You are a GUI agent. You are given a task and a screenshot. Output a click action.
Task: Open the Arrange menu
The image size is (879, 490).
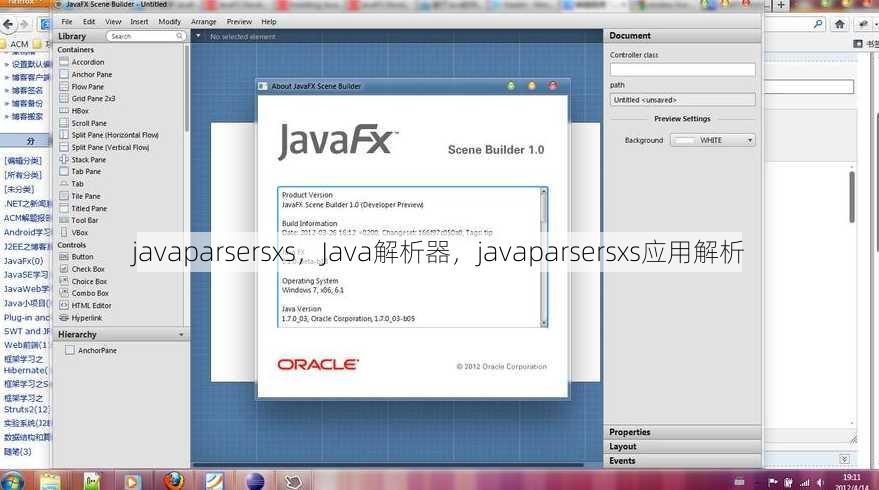(x=203, y=22)
